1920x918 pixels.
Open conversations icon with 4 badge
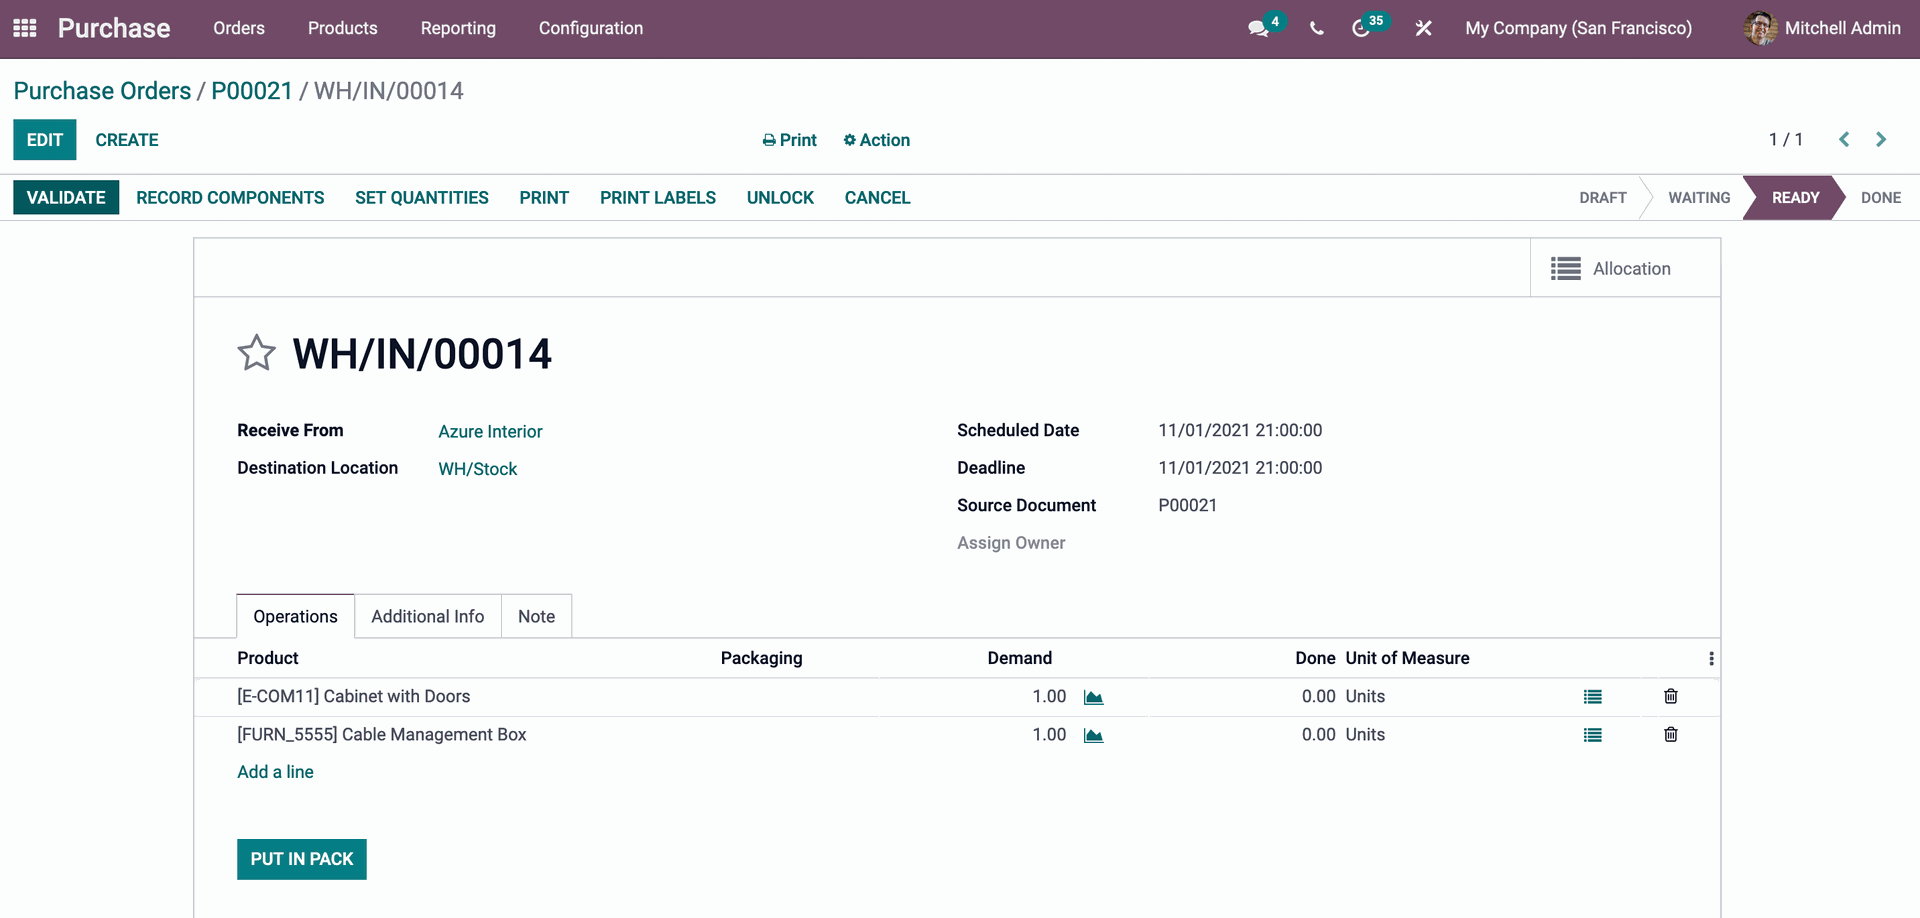(1258, 28)
